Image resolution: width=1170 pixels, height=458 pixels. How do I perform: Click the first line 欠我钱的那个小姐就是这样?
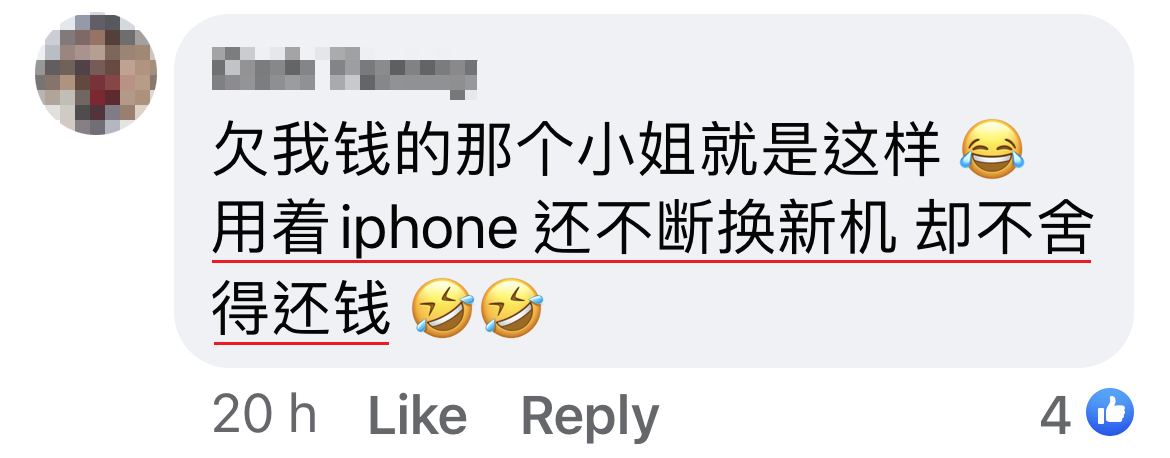576,150
